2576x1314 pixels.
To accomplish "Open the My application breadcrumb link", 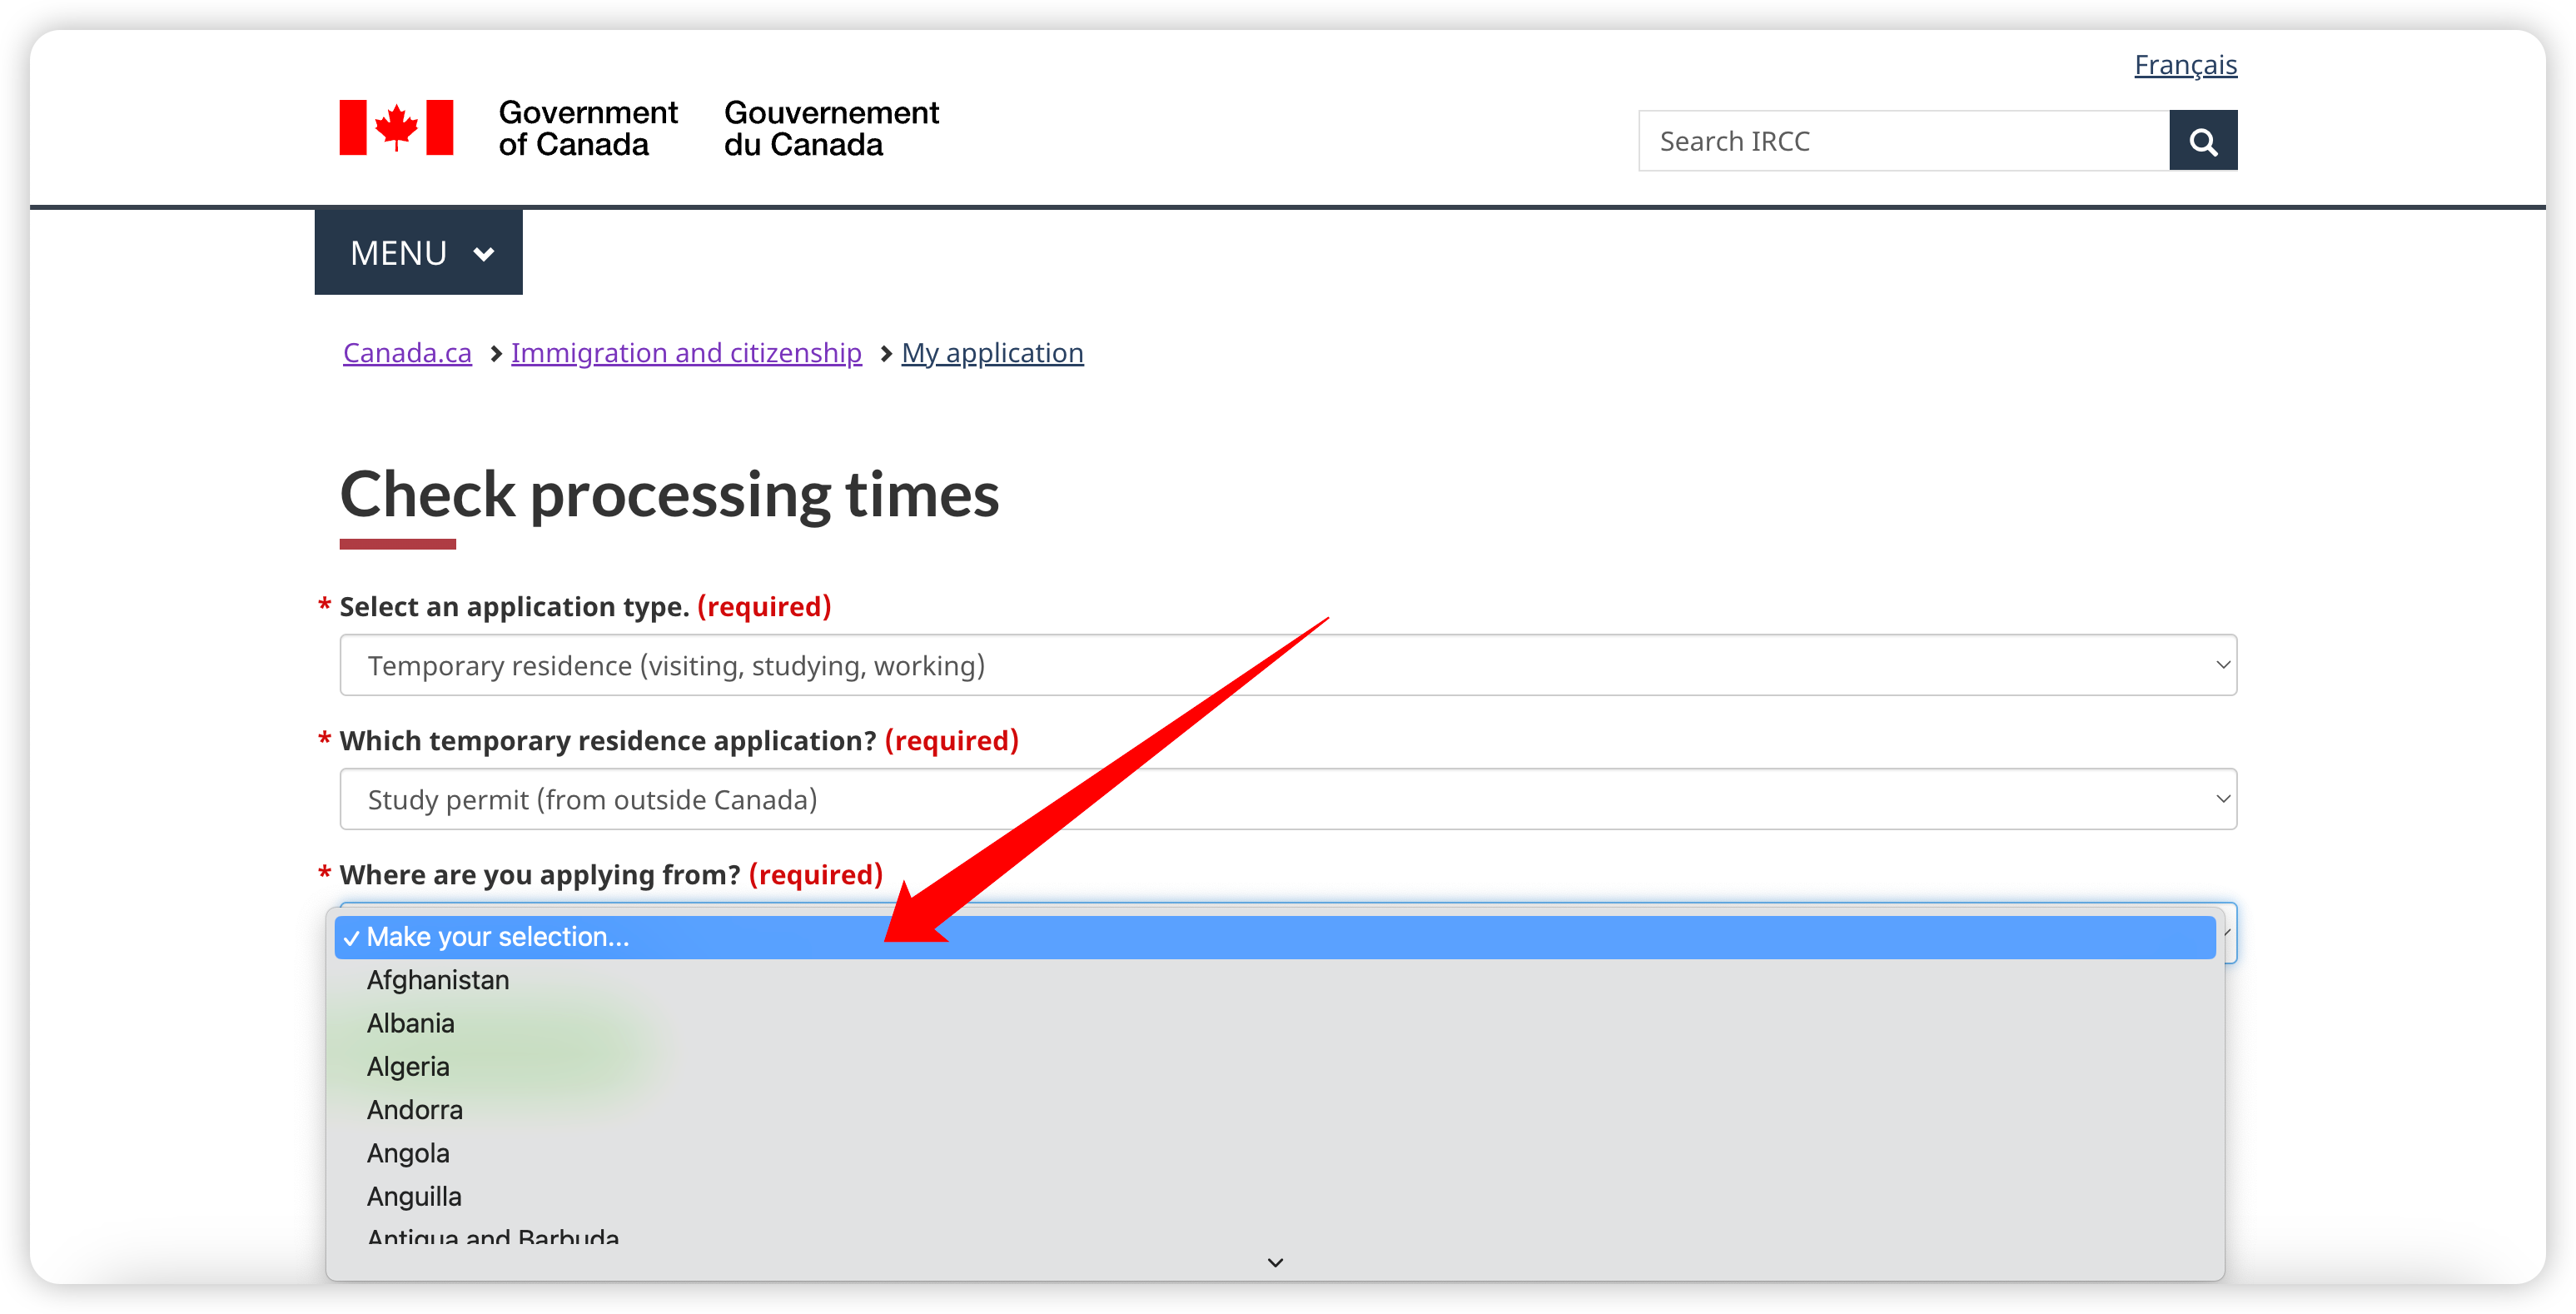I will (992, 353).
